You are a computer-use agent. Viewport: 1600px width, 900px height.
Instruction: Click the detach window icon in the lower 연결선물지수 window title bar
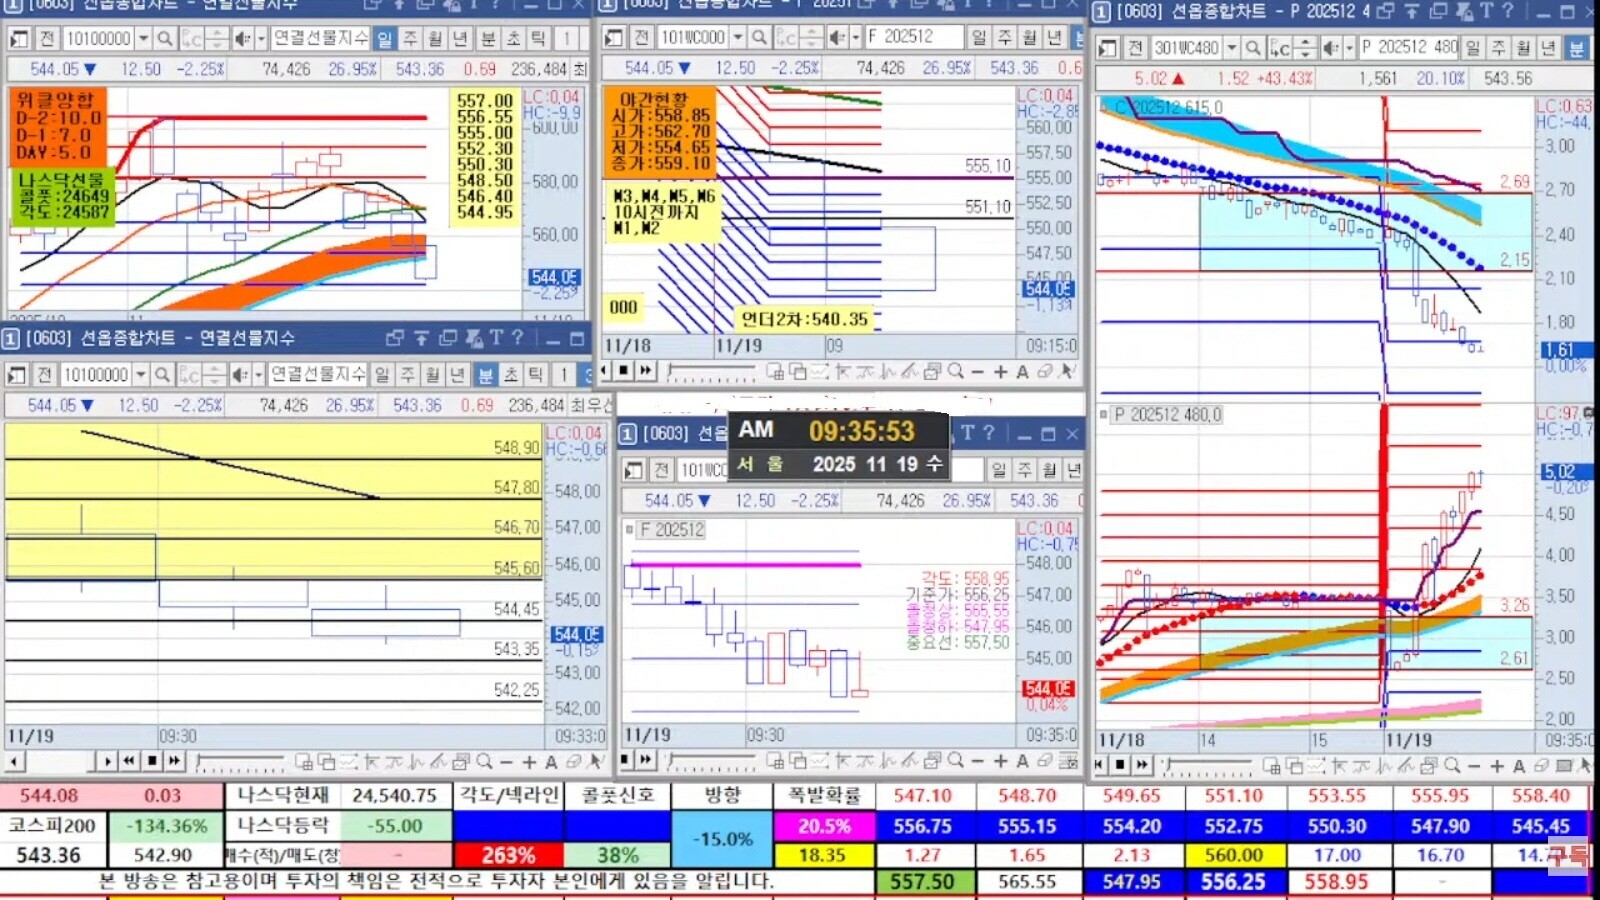(x=395, y=338)
